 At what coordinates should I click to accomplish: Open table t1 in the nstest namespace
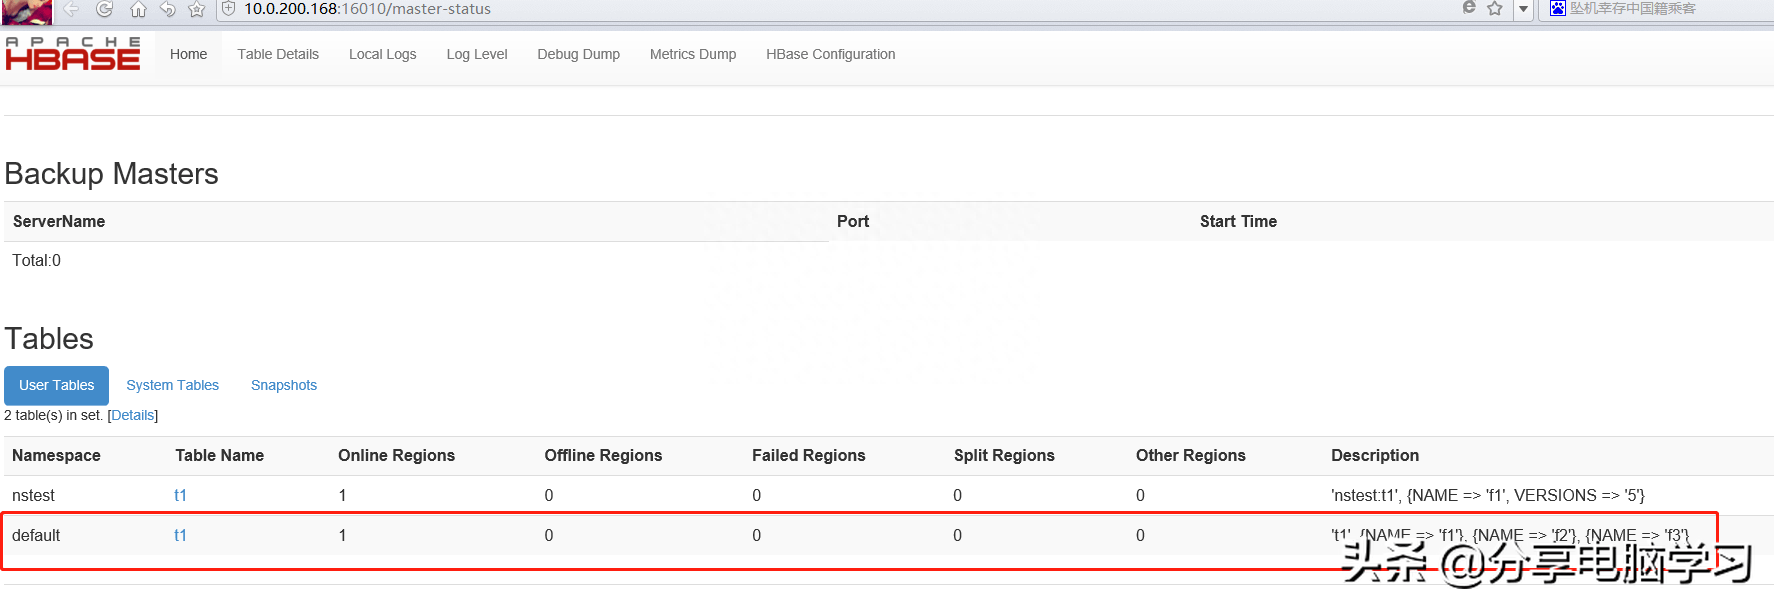click(x=180, y=495)
